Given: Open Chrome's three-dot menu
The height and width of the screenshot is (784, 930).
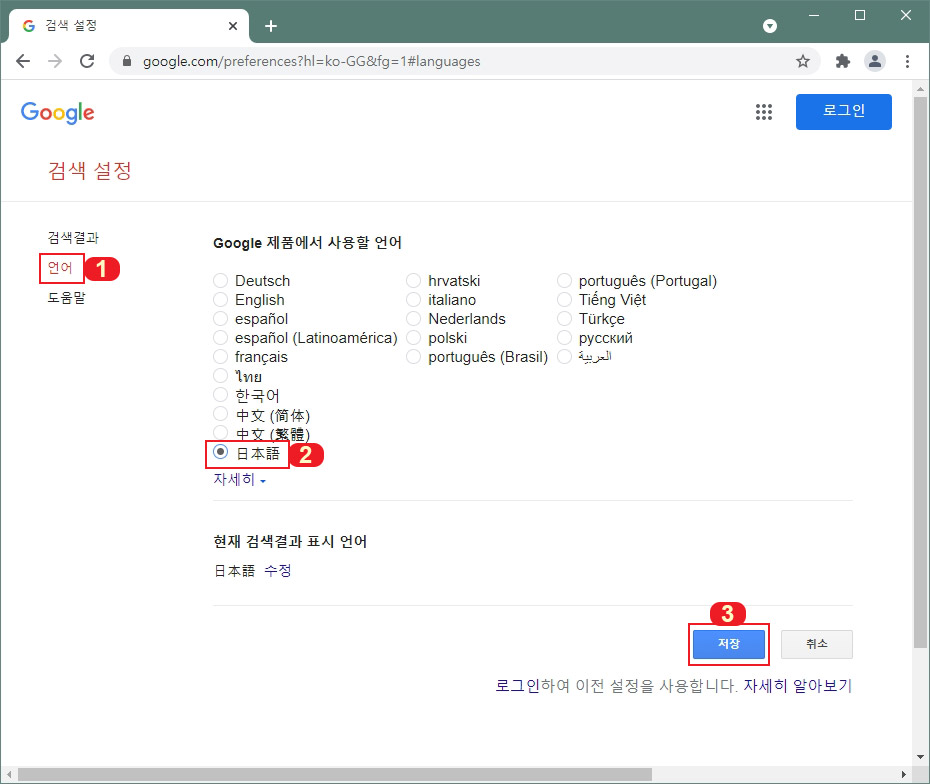Looking at the screenshot, I should click(x=907, y=61).
